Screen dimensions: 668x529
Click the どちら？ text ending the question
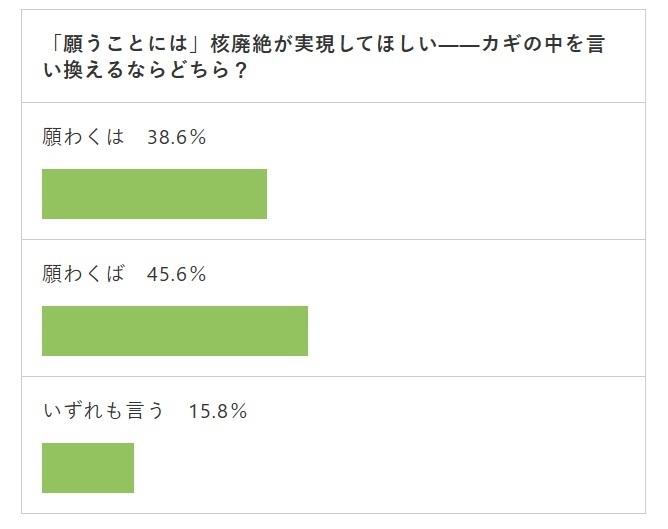coord(209,70)
